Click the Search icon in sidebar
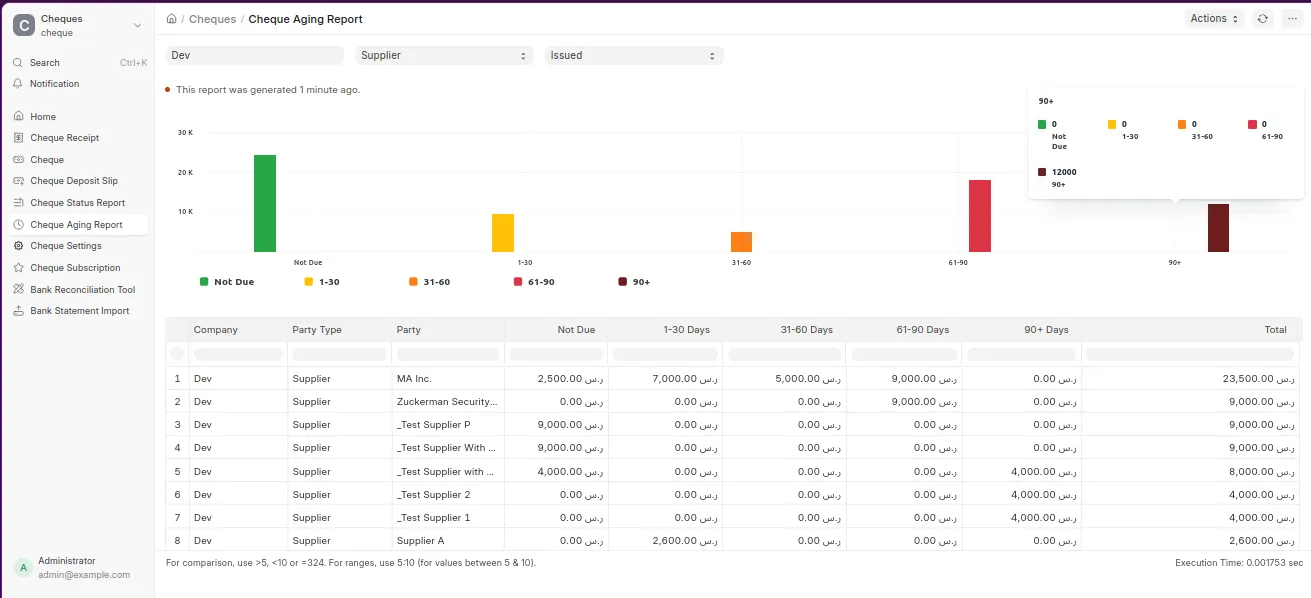Image resolution: width=1311 pixels, height=598 pixels. pos(18,63)
